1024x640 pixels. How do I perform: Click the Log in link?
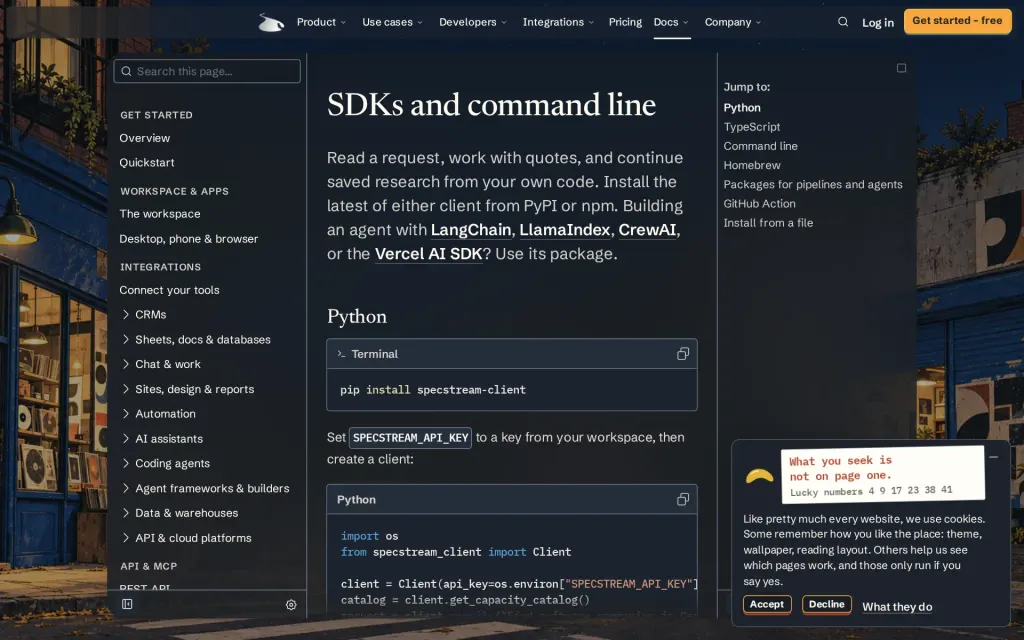coord(877,22)
